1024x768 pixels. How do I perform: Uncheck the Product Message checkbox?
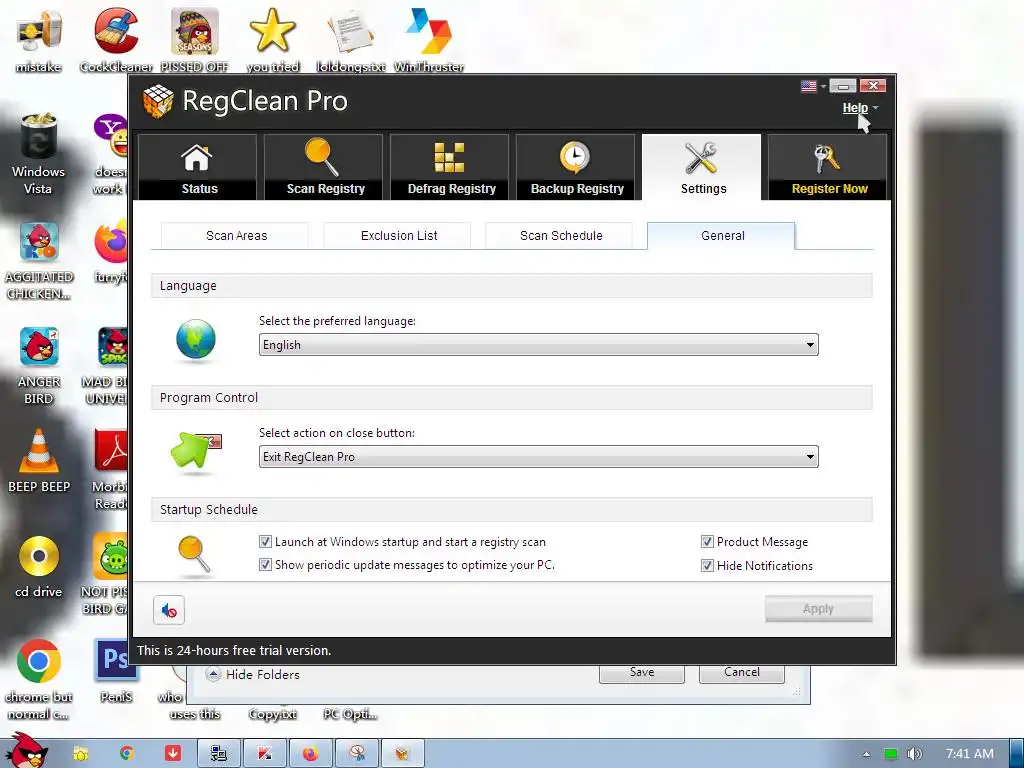[707, 541]
